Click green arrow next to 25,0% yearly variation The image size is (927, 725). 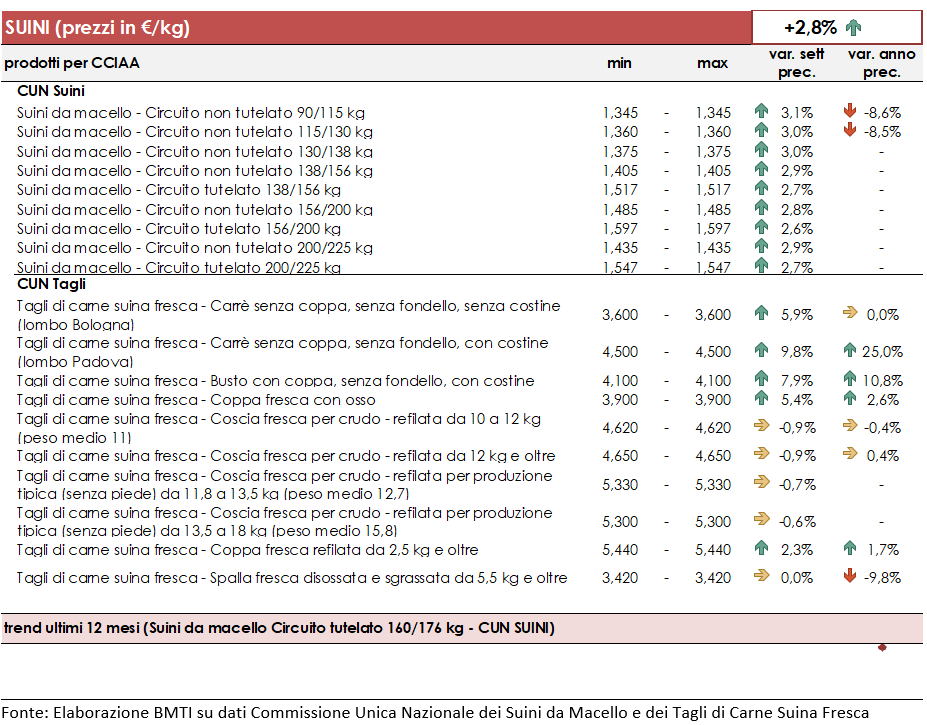point(850,349)
